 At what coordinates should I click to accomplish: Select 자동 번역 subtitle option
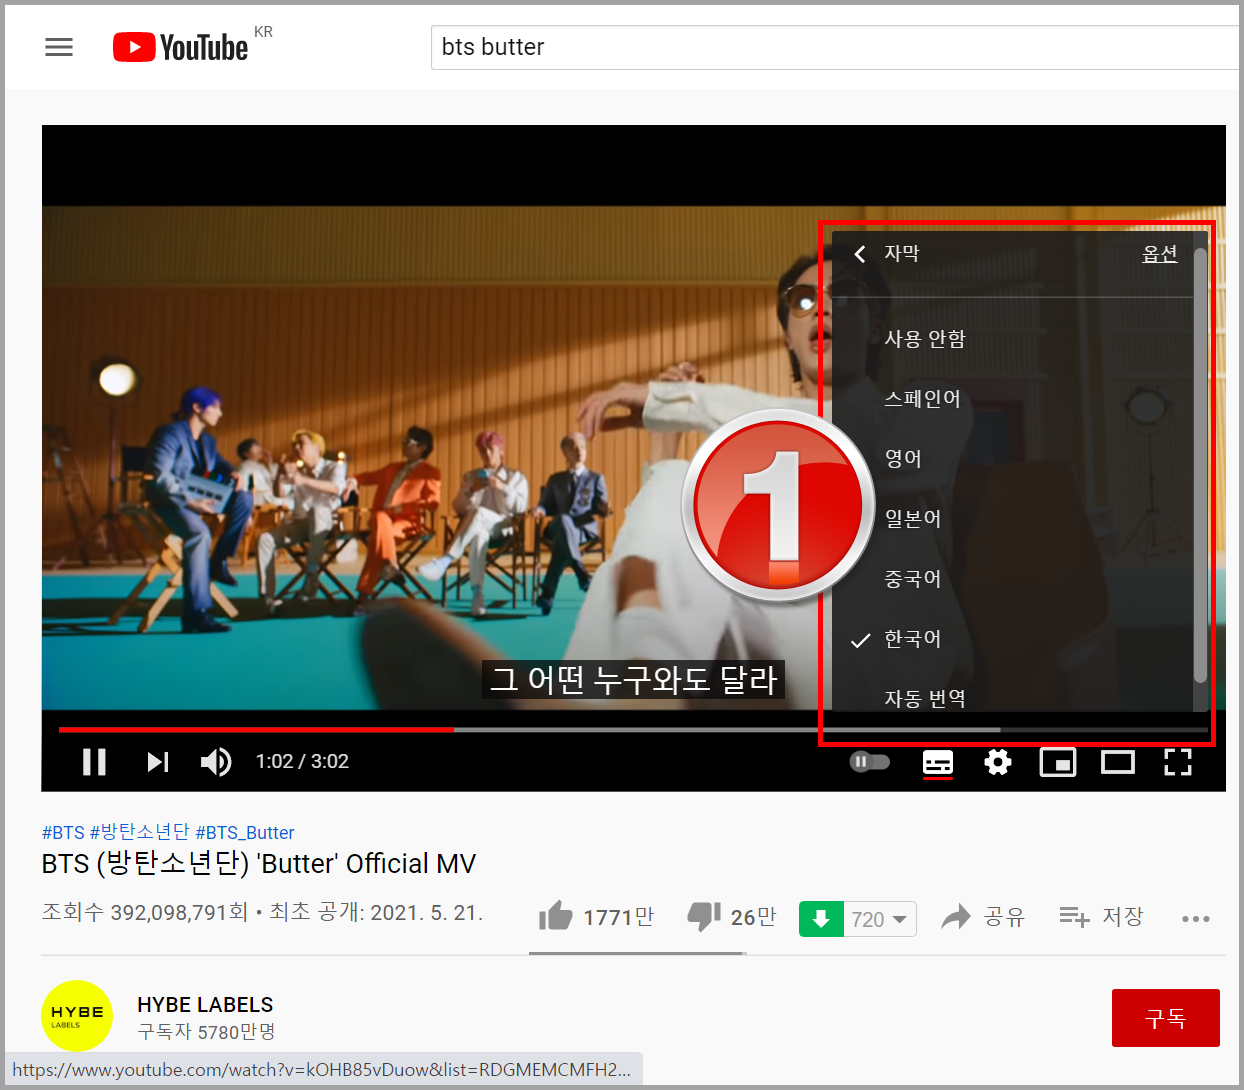1013,696
